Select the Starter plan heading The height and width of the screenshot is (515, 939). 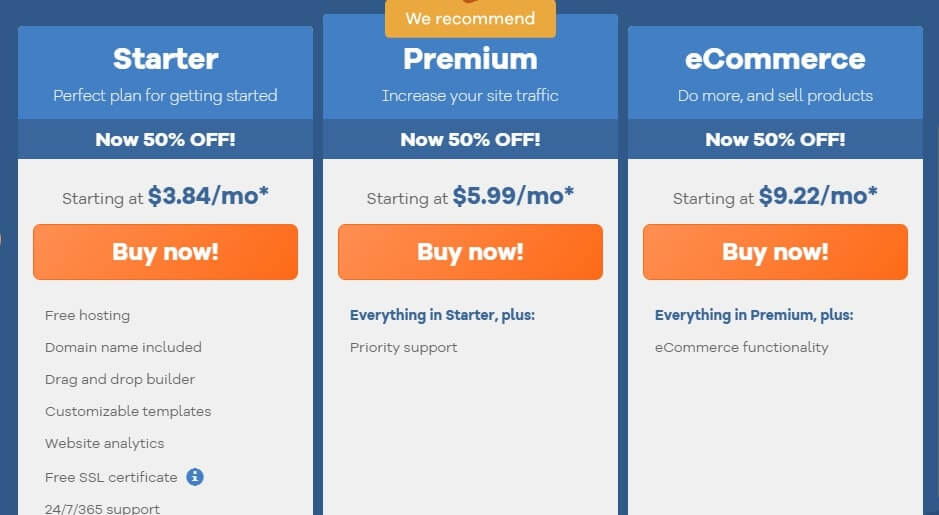point(165,59)
